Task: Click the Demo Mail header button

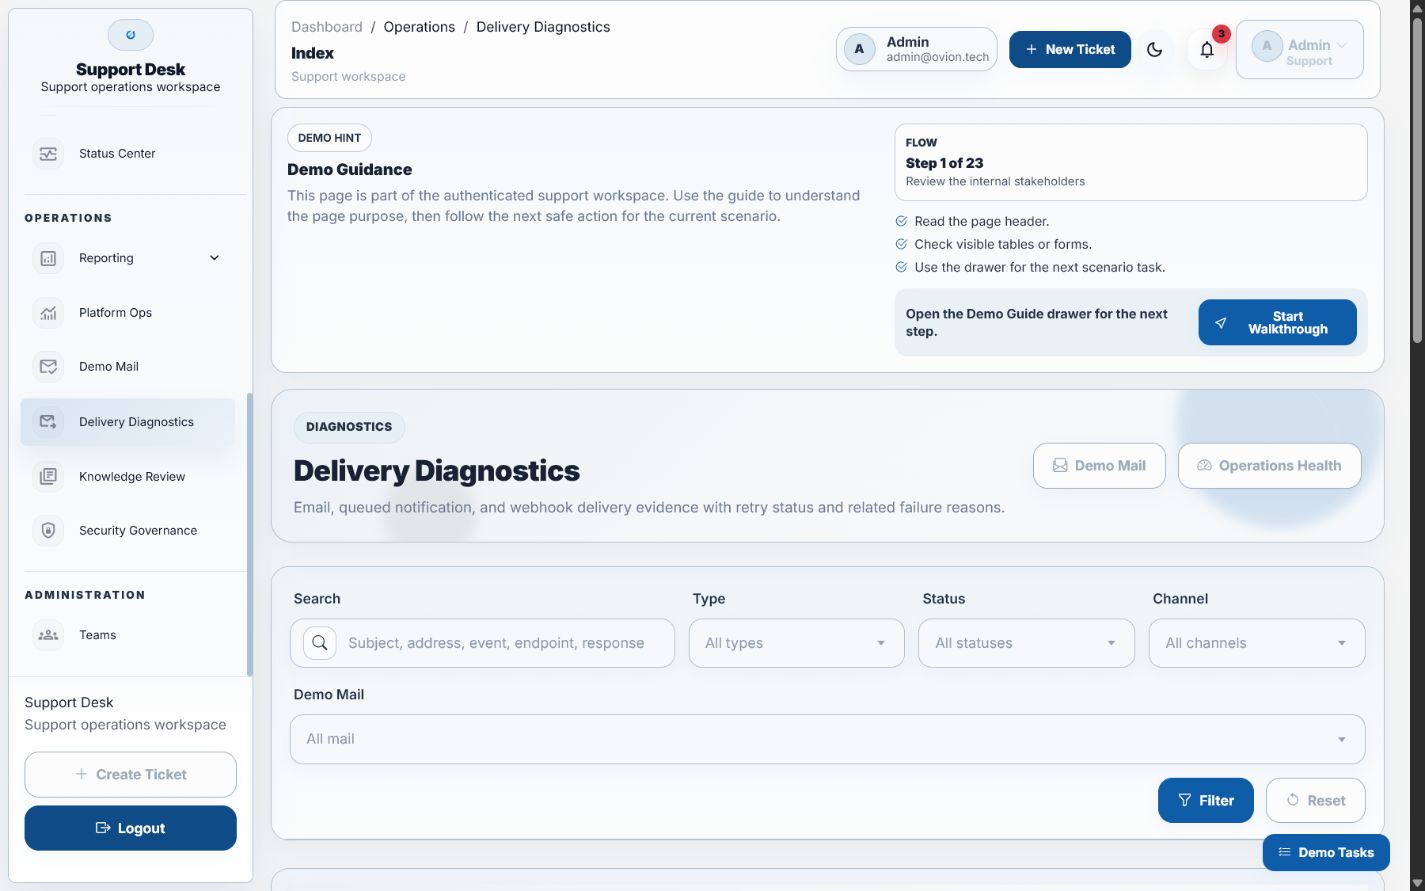Action: [x=1099, y=466]
